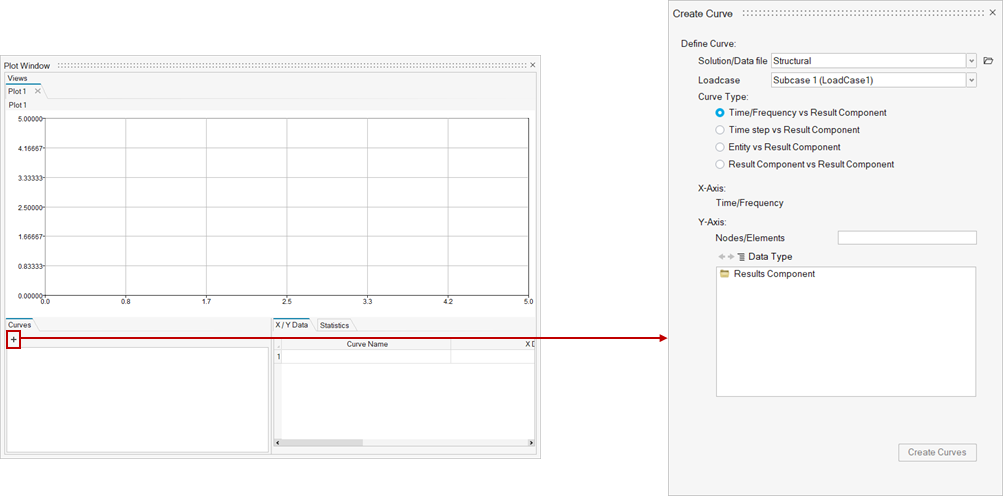Open the X / Y Data tab
1003x496 pixels.
pyautogui.click(x=292, y=326)
